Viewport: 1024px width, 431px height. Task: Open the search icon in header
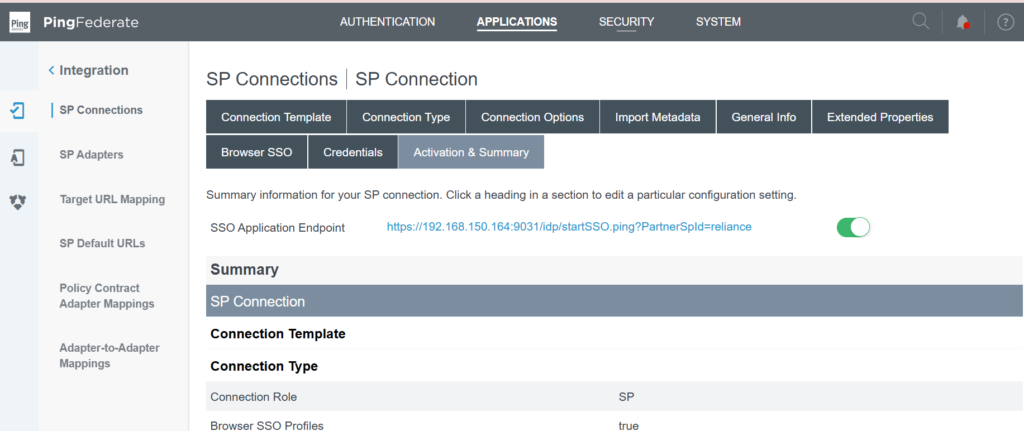921,22
